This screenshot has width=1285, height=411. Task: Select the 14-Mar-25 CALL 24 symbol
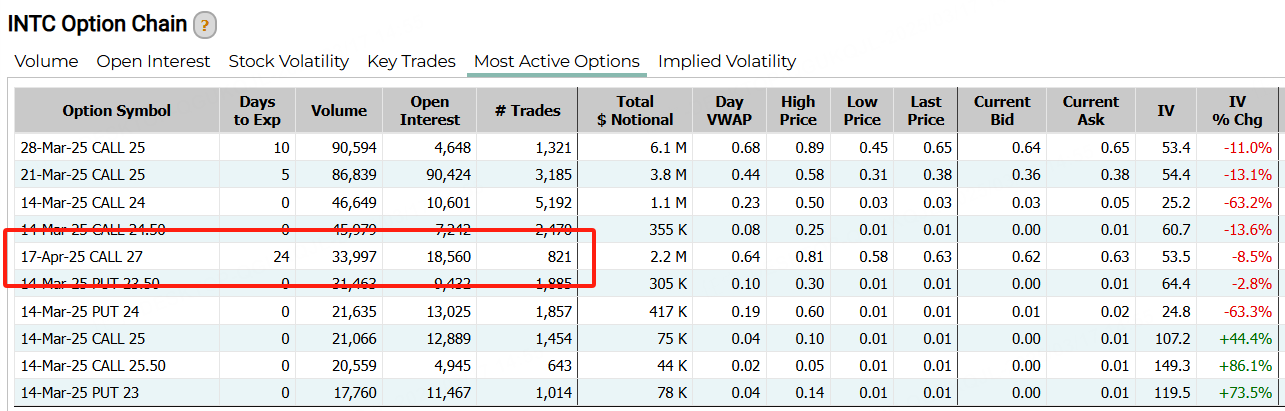point(83,202)
